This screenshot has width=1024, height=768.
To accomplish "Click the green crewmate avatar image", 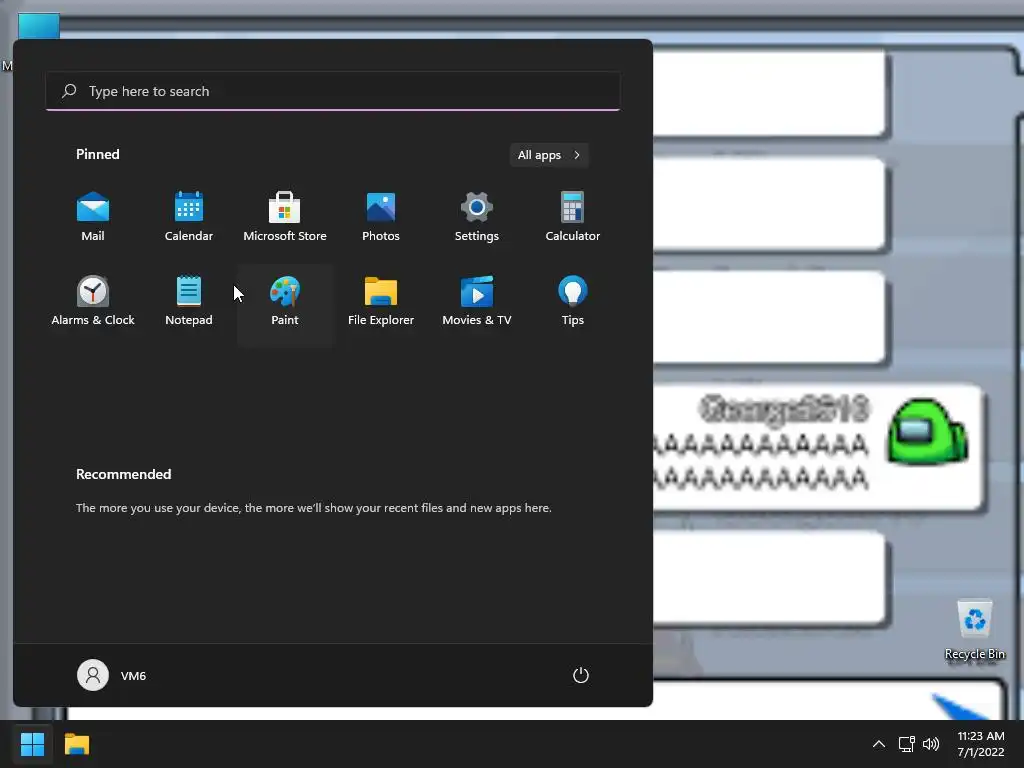I will pyautogui.click(x=927, y=432).
